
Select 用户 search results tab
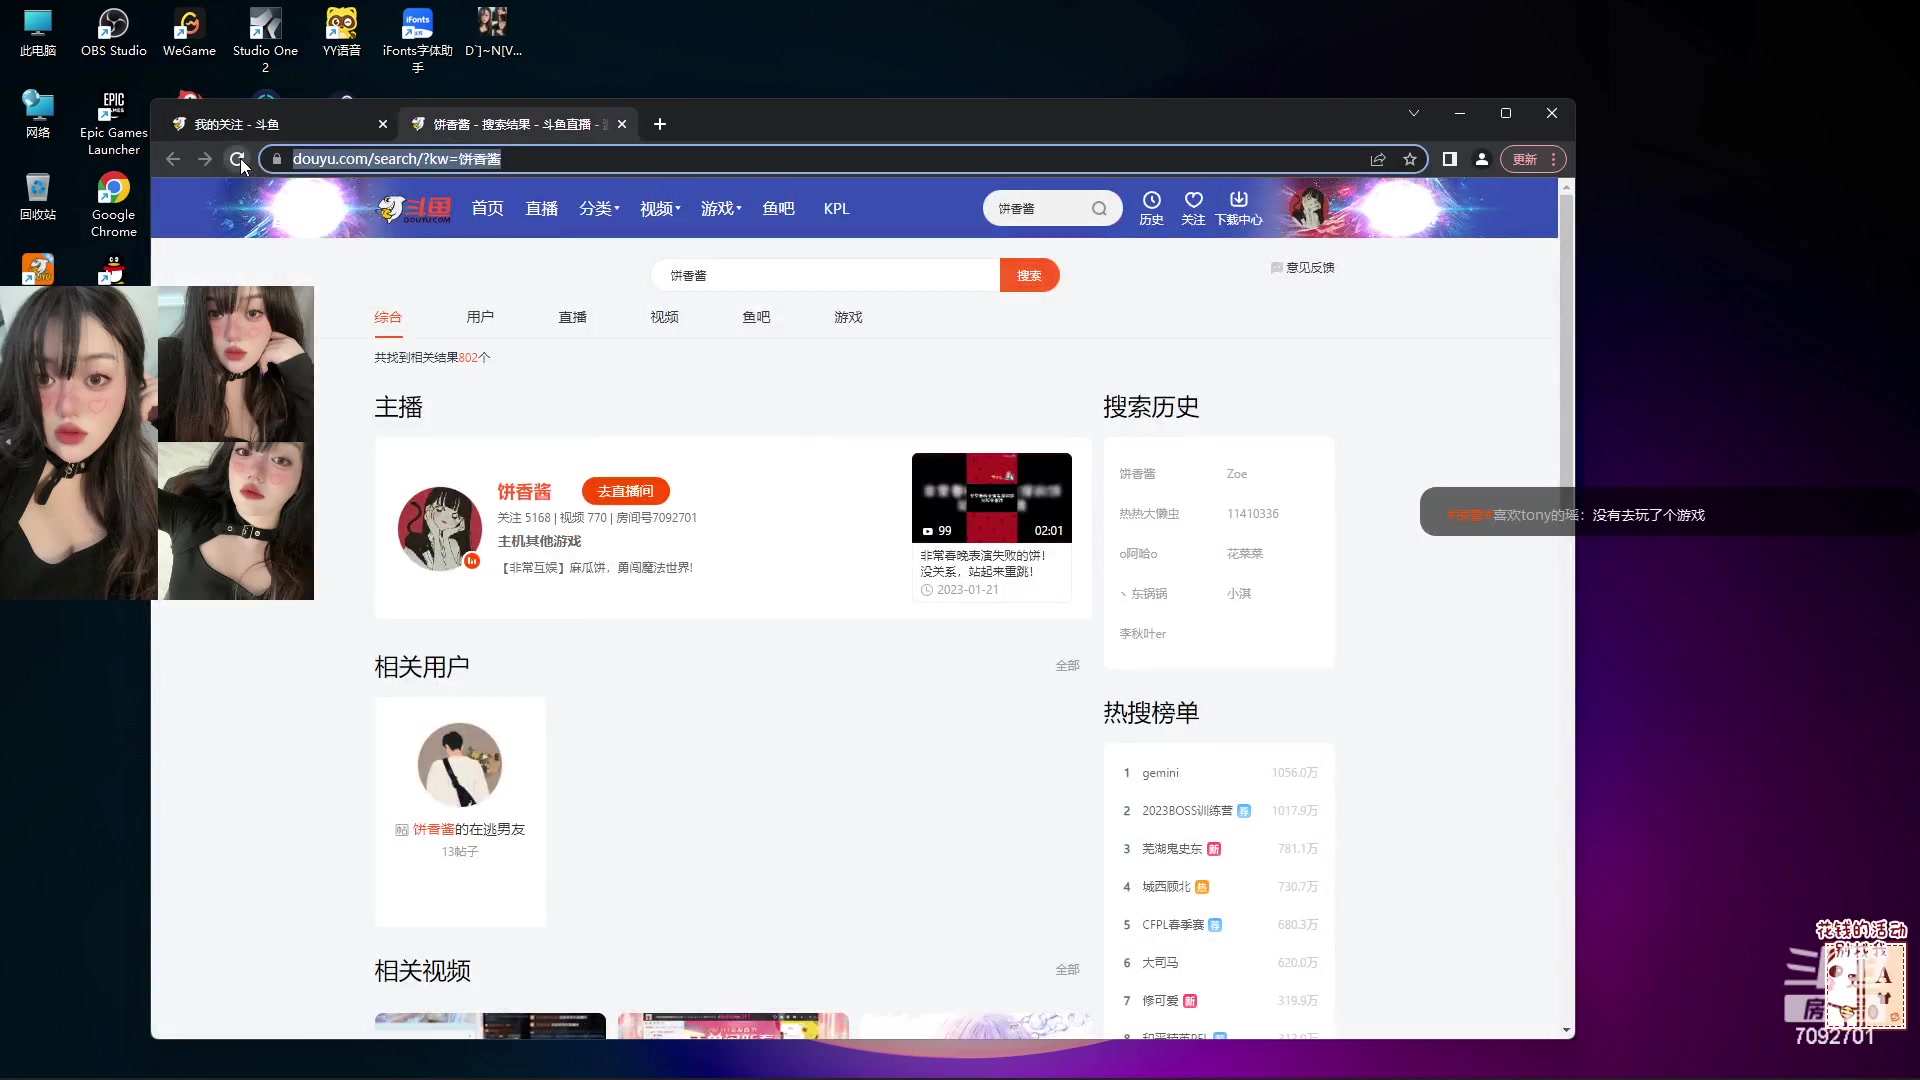pyautogui.click(x=480, y=317)
